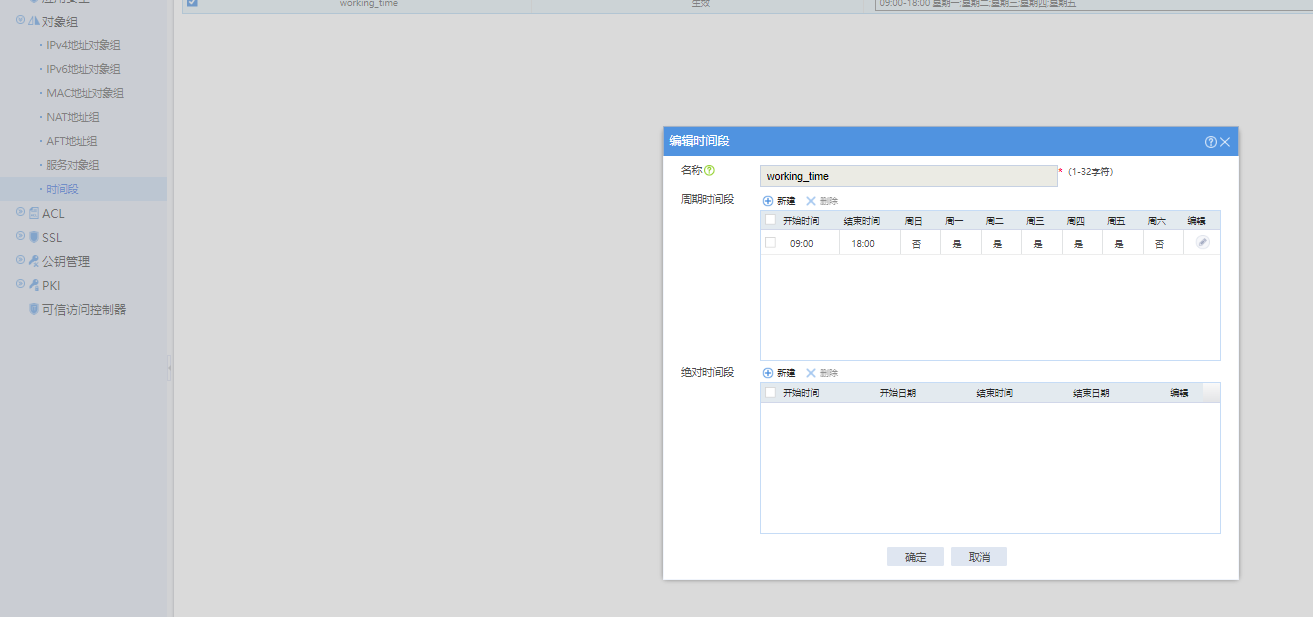Open 可信访问控制器 sidebar entry
Viewport: 1313px width, 617px height.
(84, 309)
